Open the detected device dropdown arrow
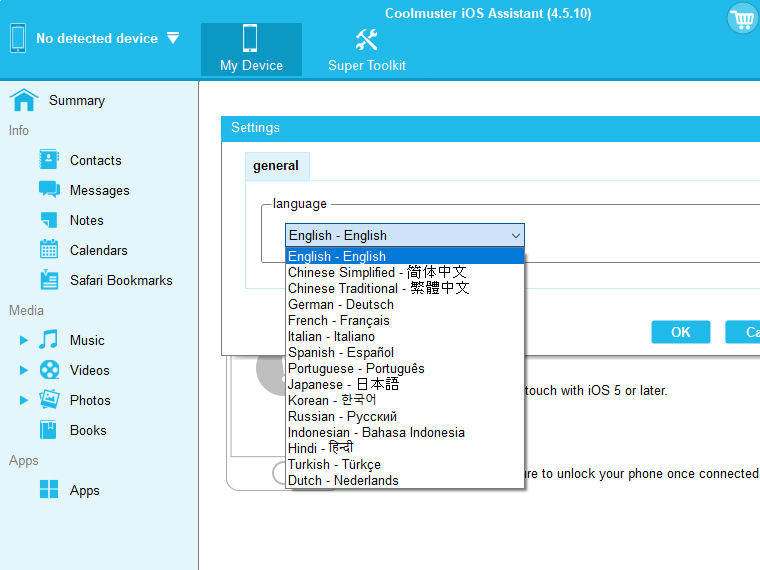Image resolution: width=760 pixels, height=570 pixels. pos(173,37)
